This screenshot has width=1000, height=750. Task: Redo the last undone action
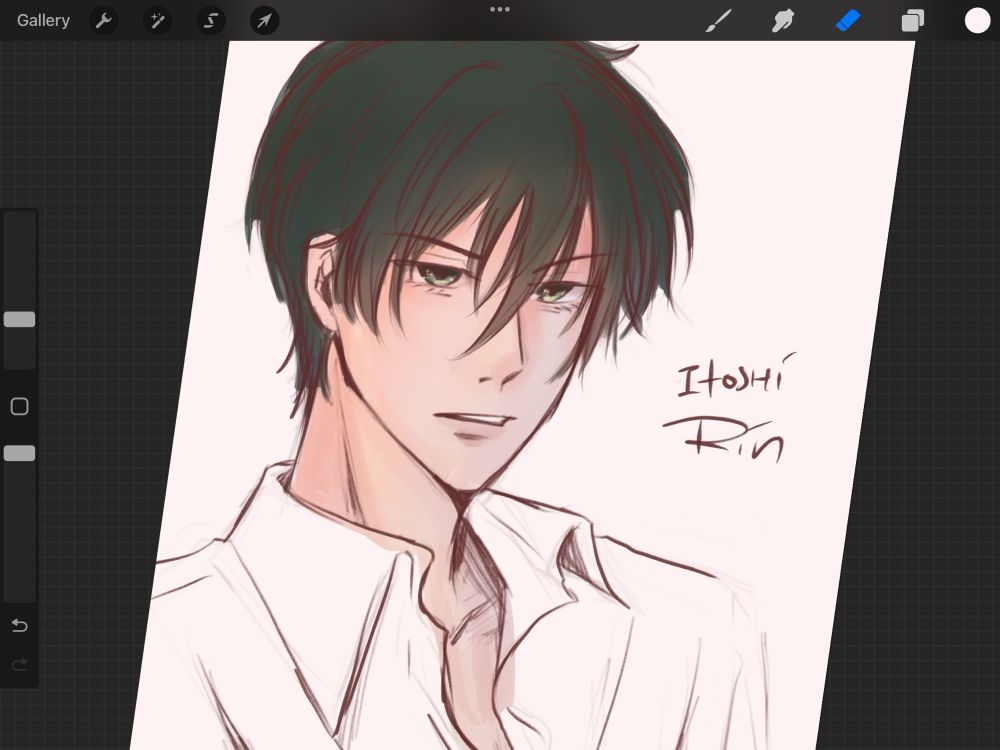point(20,665)
